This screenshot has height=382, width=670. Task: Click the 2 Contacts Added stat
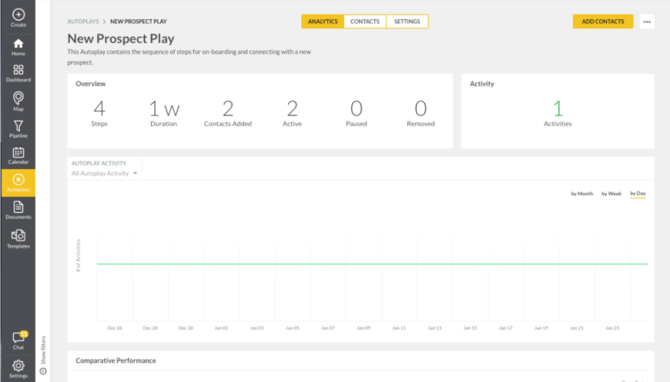[x=228, y=113]
